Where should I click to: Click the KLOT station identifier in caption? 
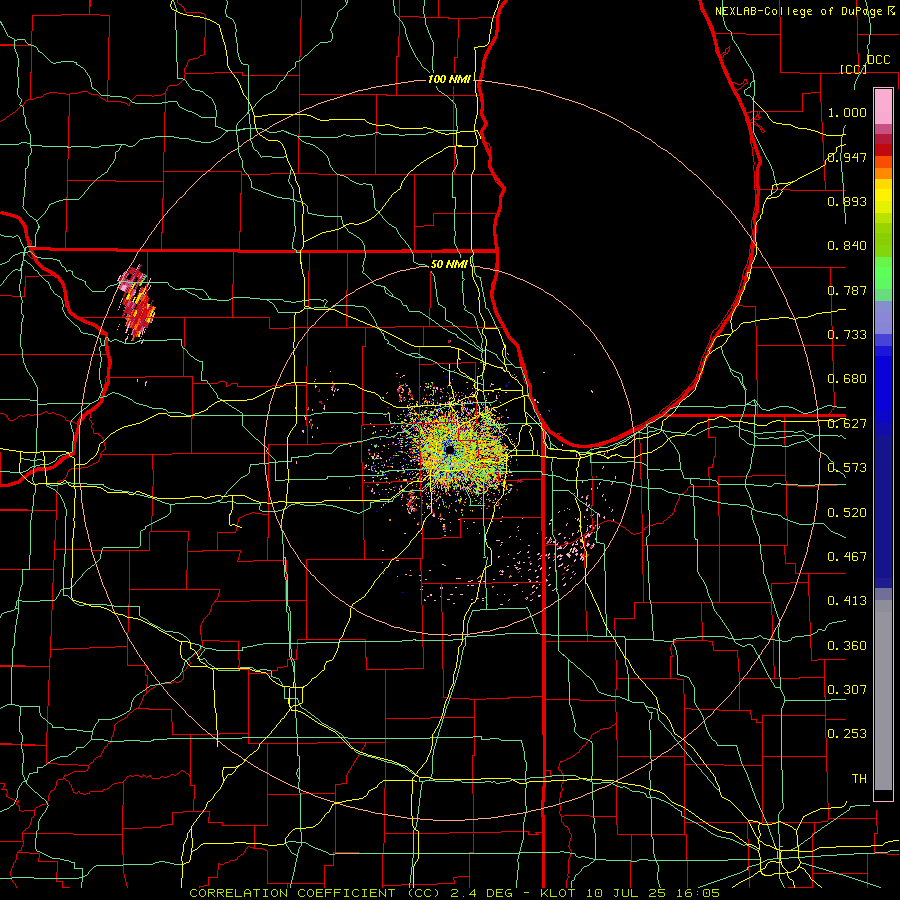pos(558,893)
